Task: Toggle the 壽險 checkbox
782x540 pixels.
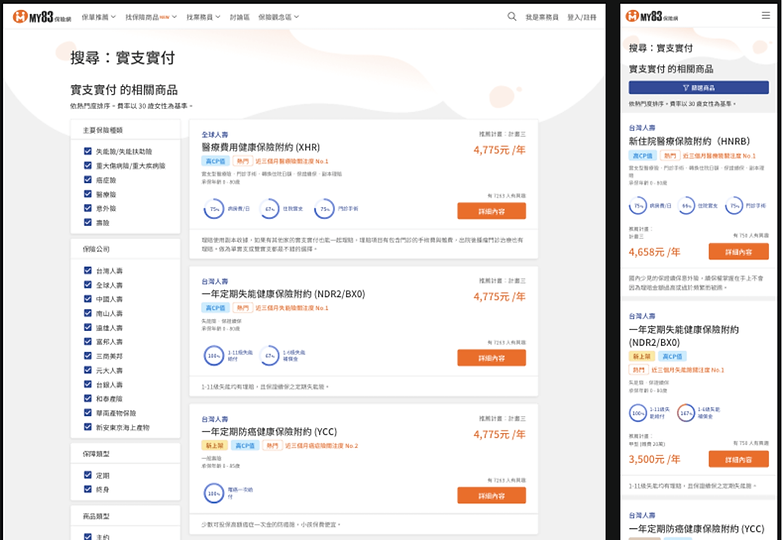Action: (88, 222)
